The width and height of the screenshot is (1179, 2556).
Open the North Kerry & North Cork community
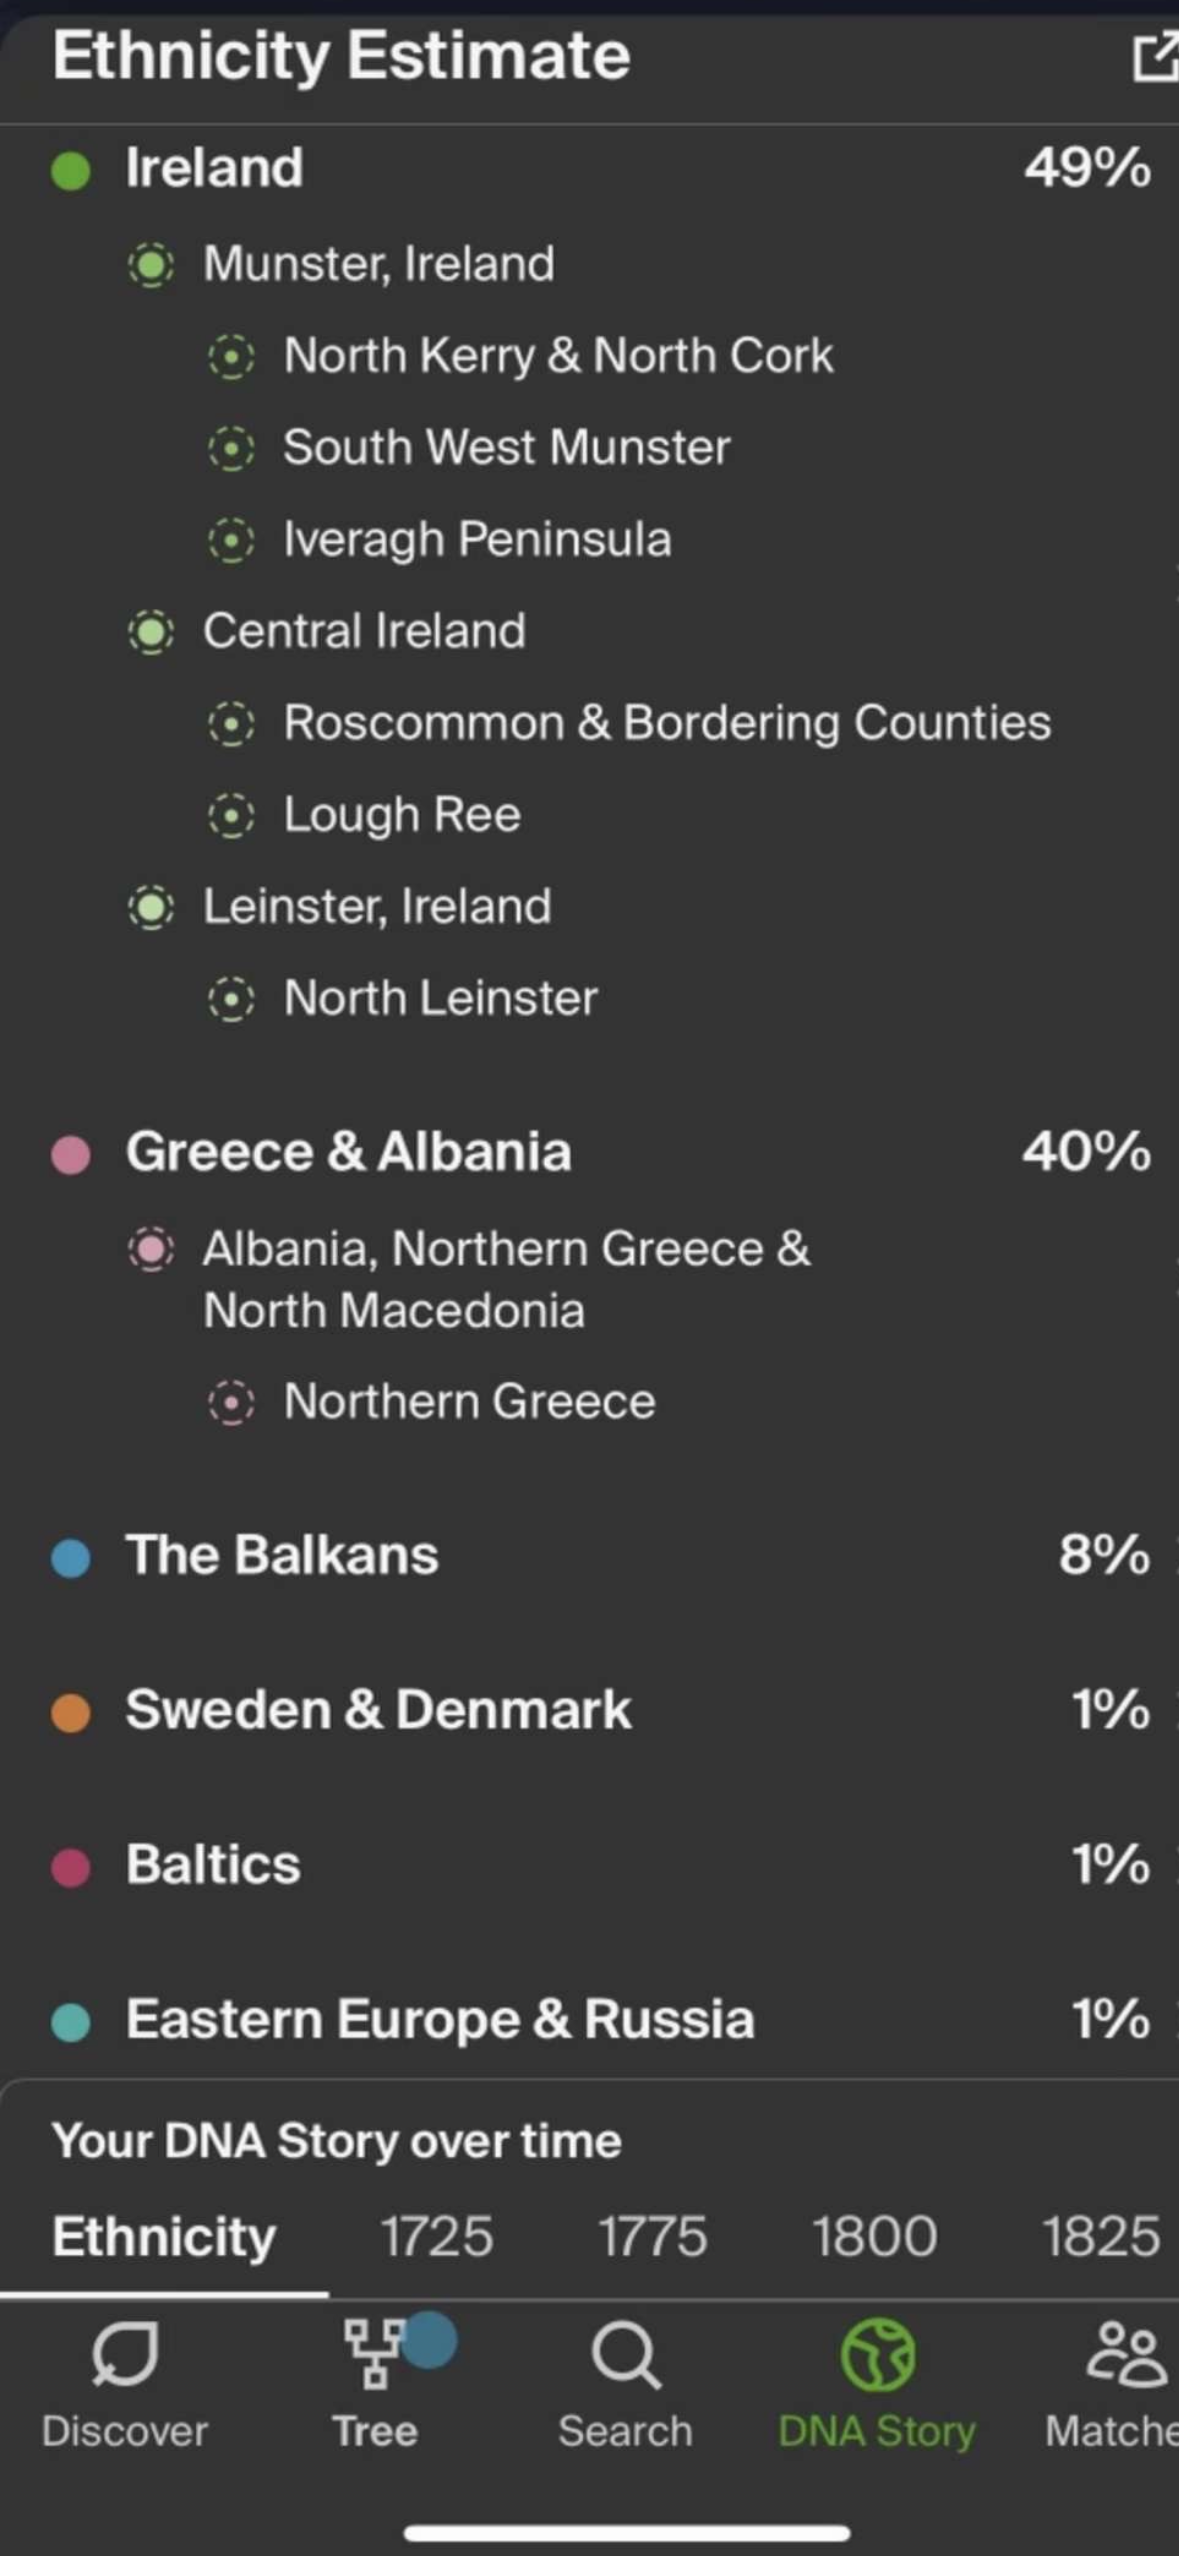point(558,356)
